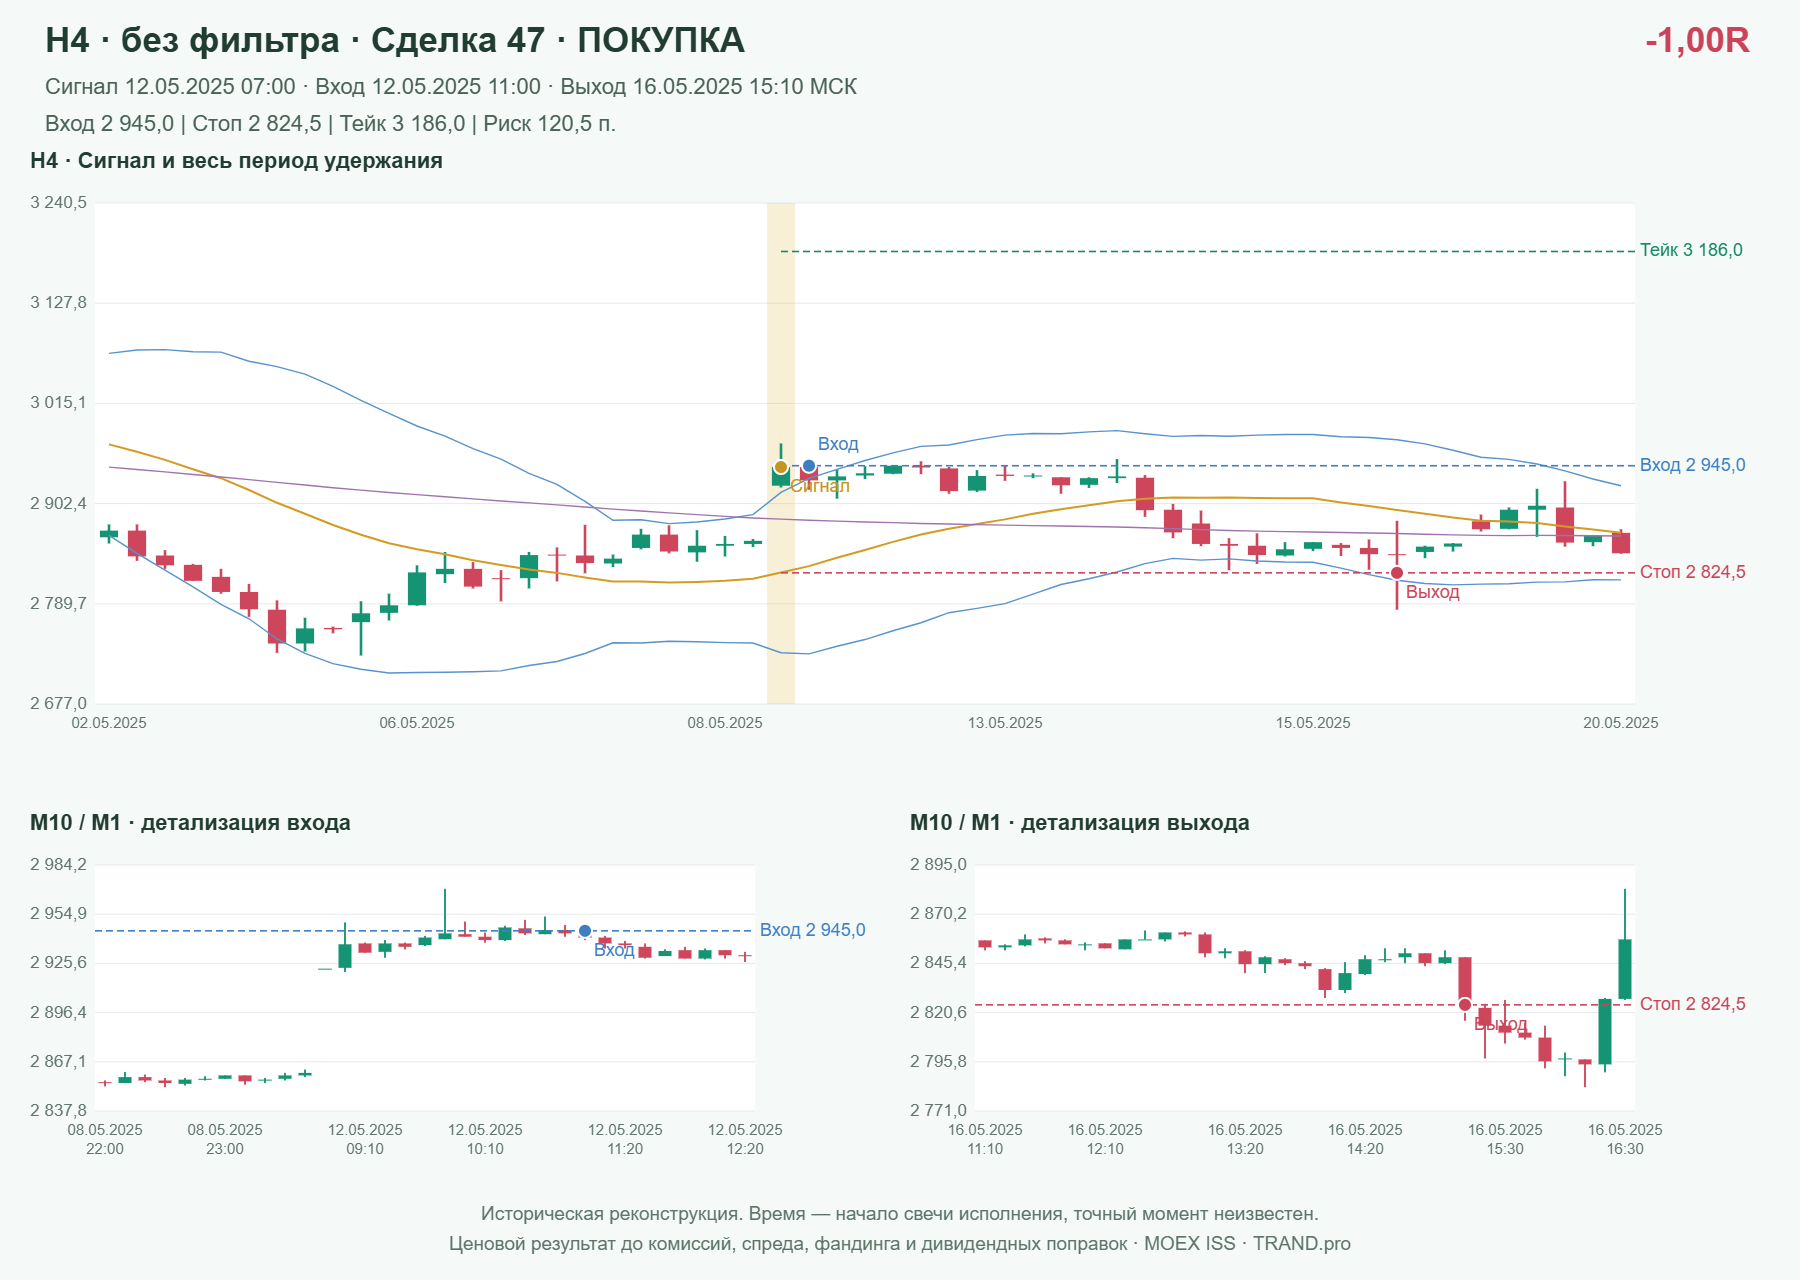The height and width of the screenshot is (1280, 1800).
Task: Click the footer text 'Историческая реконструкция' line
Action: 900,1214
